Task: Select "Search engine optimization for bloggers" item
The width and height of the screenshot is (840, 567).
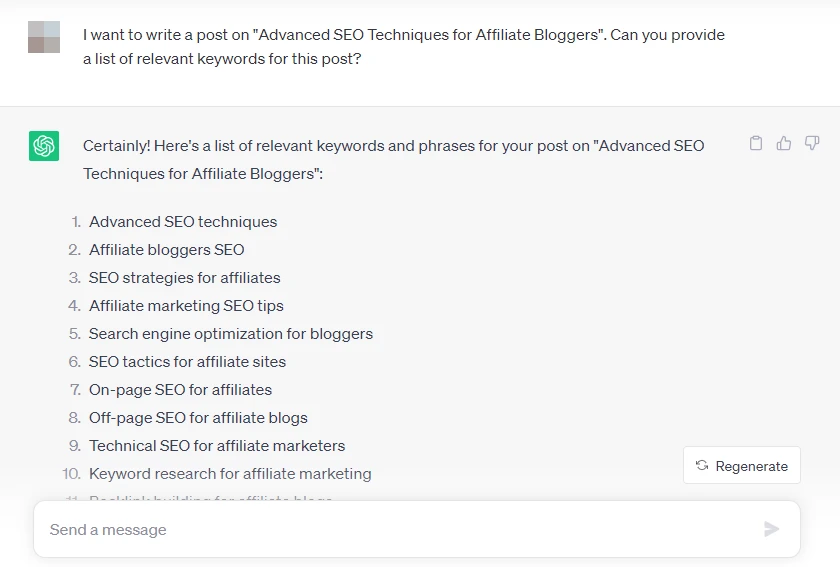Action: pos(230,334)
